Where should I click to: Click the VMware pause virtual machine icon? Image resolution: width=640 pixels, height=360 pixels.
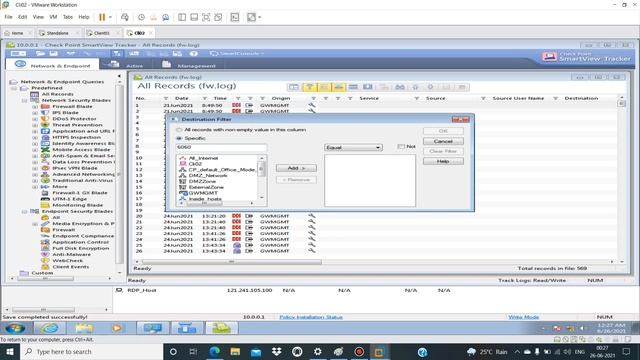[102, 17]
